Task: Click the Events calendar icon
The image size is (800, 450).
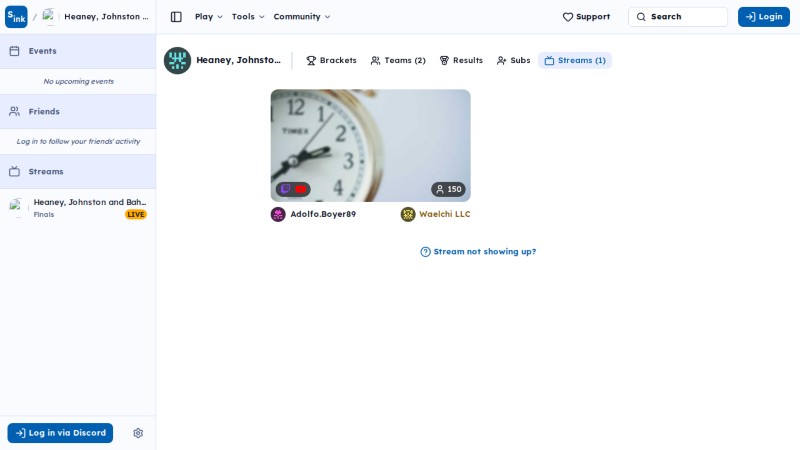Action: 14,51
